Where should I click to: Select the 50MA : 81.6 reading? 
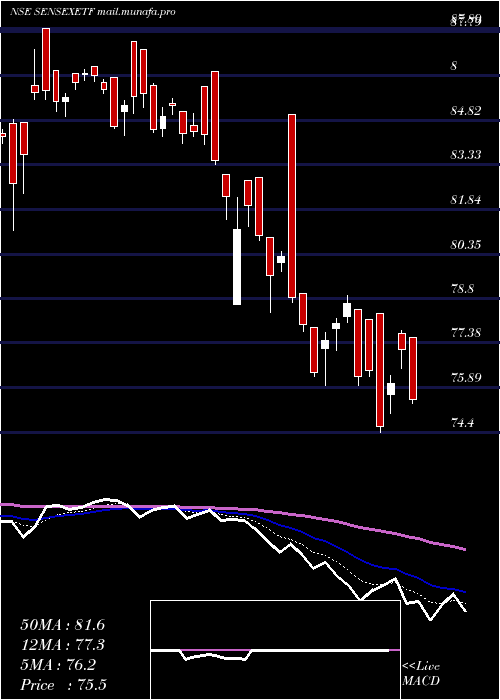pyautogui.click(x=62, y=625)
